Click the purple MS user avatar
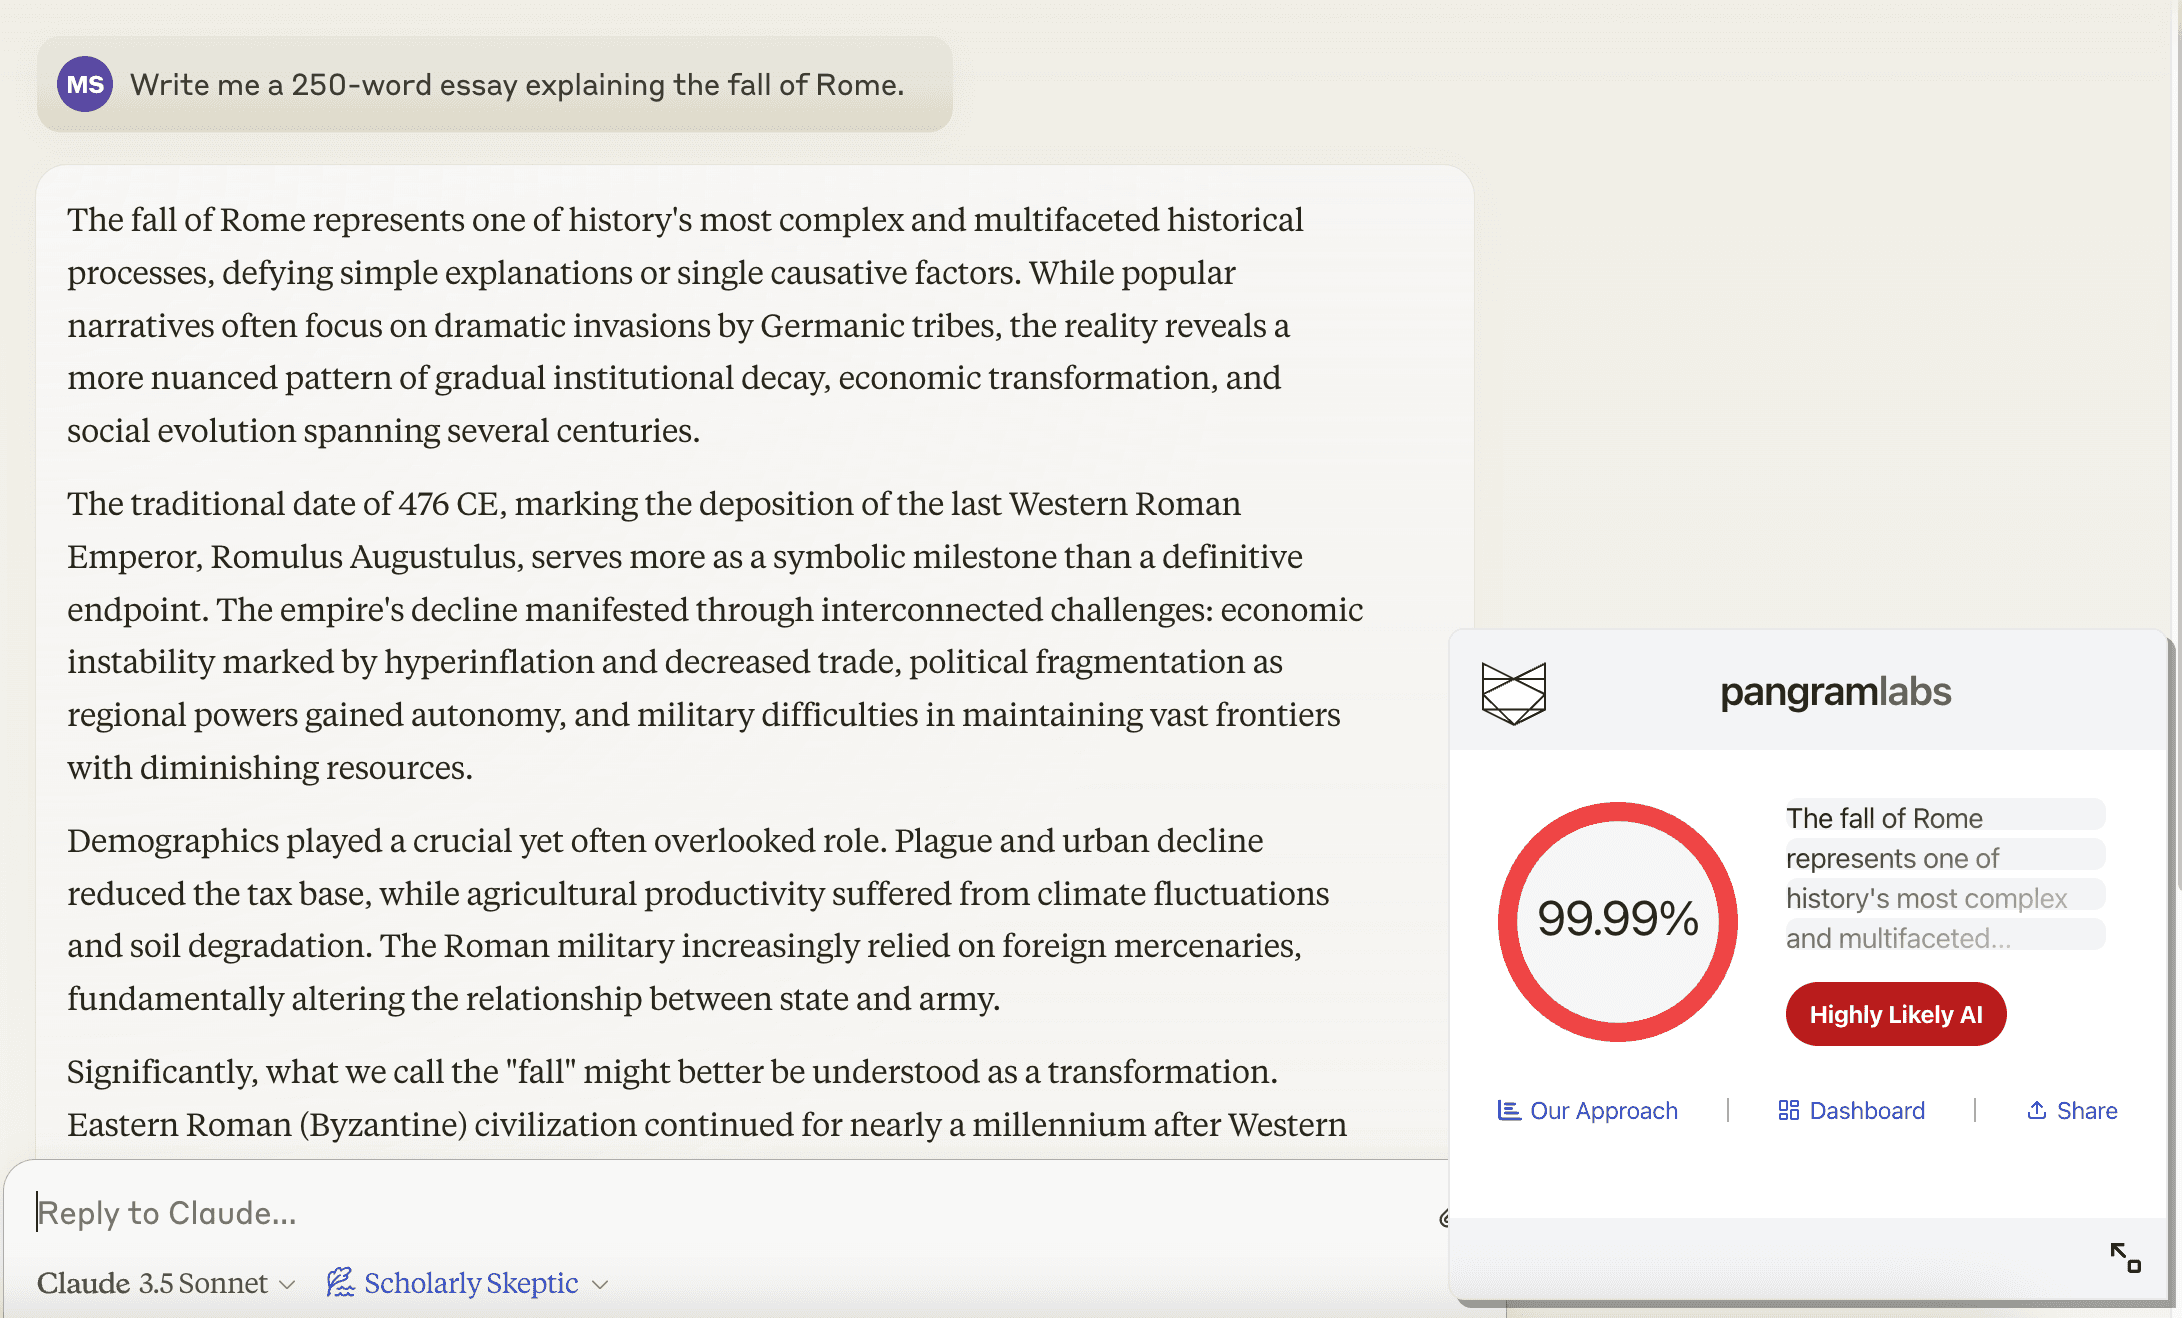Screen dimensions: 2182x1318 click(85, 84)
